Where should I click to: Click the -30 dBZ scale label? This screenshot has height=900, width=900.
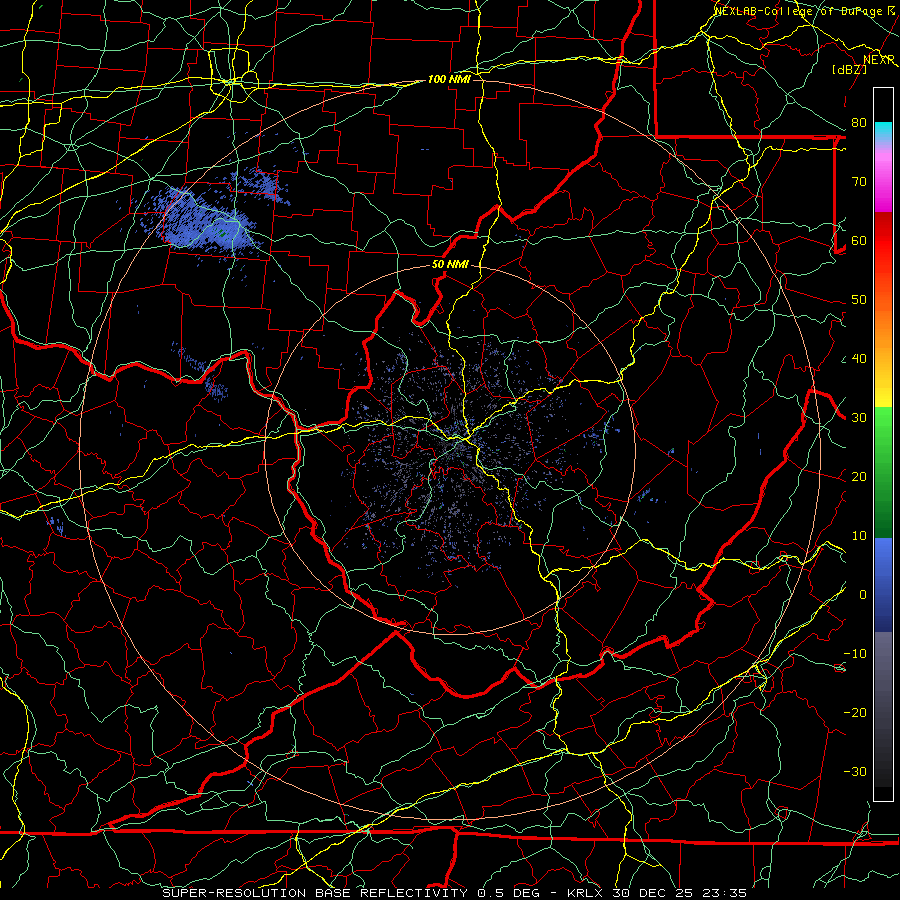(855, 772)
